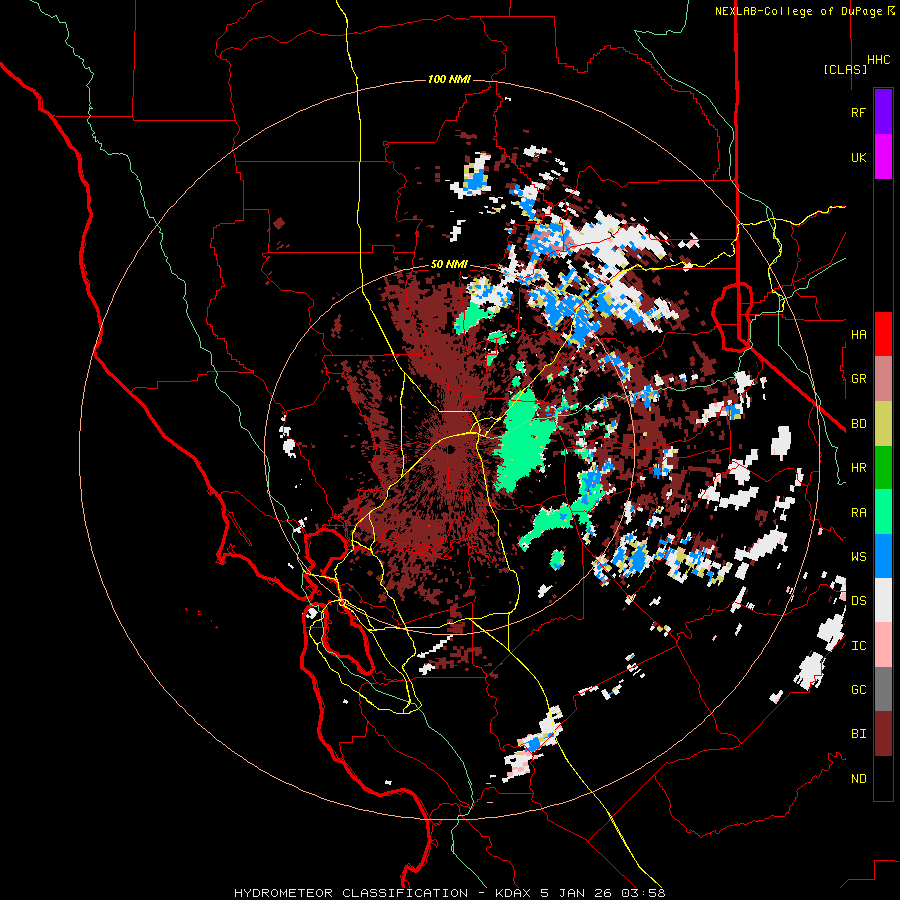
Task: Click the purple RF legend swatch
Action: pos(883,112)
